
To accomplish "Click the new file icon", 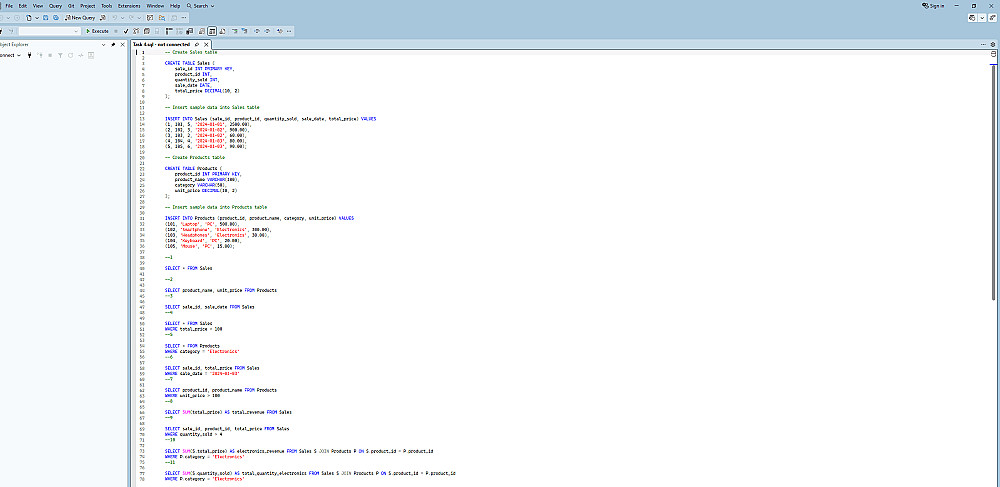I will click(x=29, y=18).
